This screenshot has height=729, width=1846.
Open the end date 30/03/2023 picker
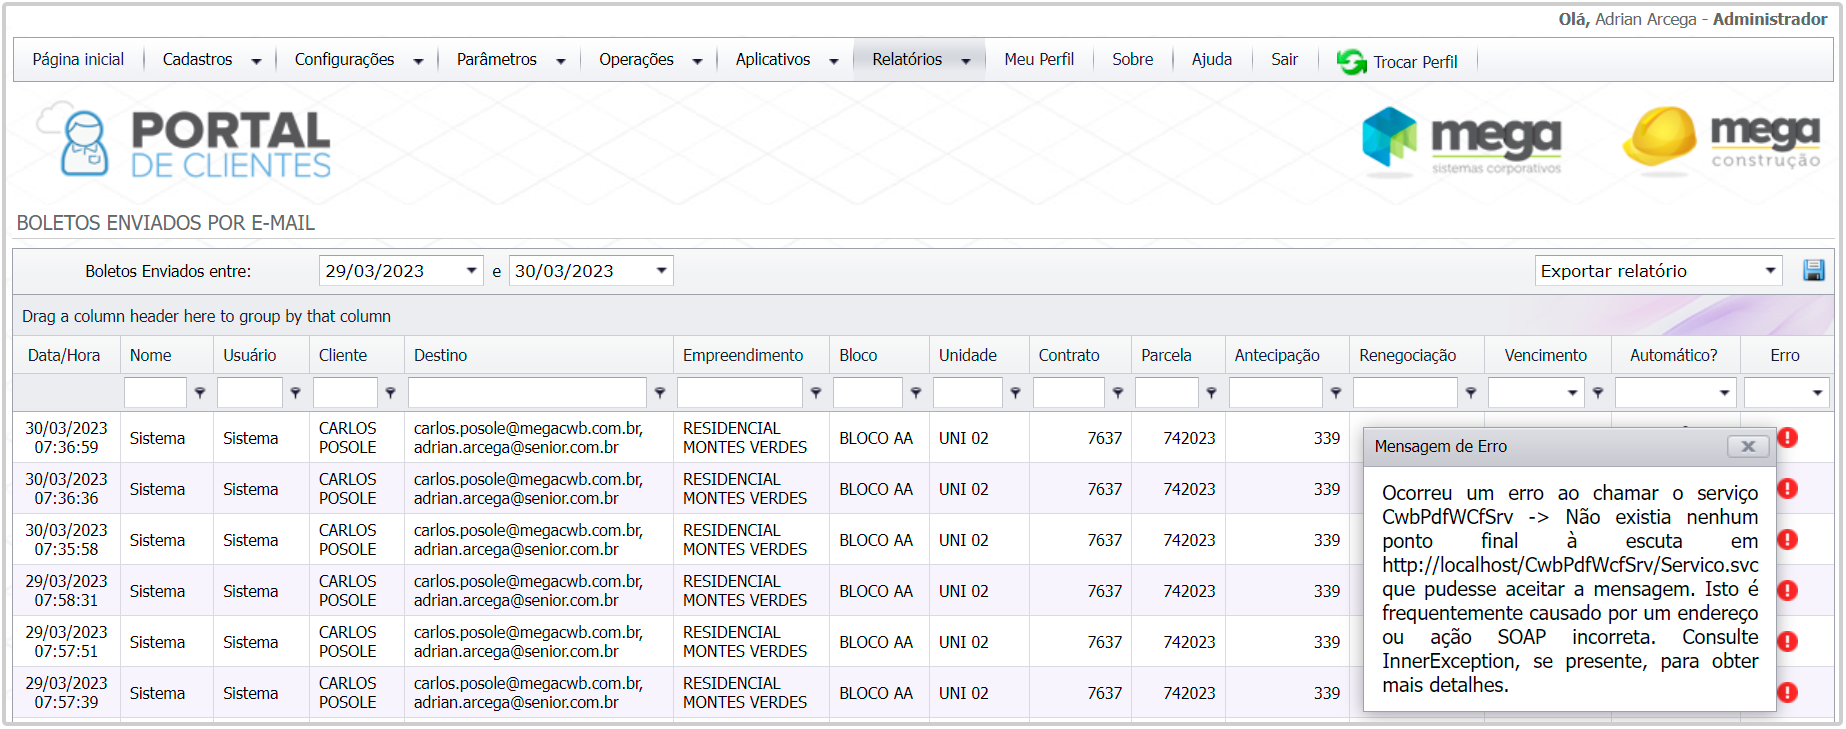click(x=661, y=271)
